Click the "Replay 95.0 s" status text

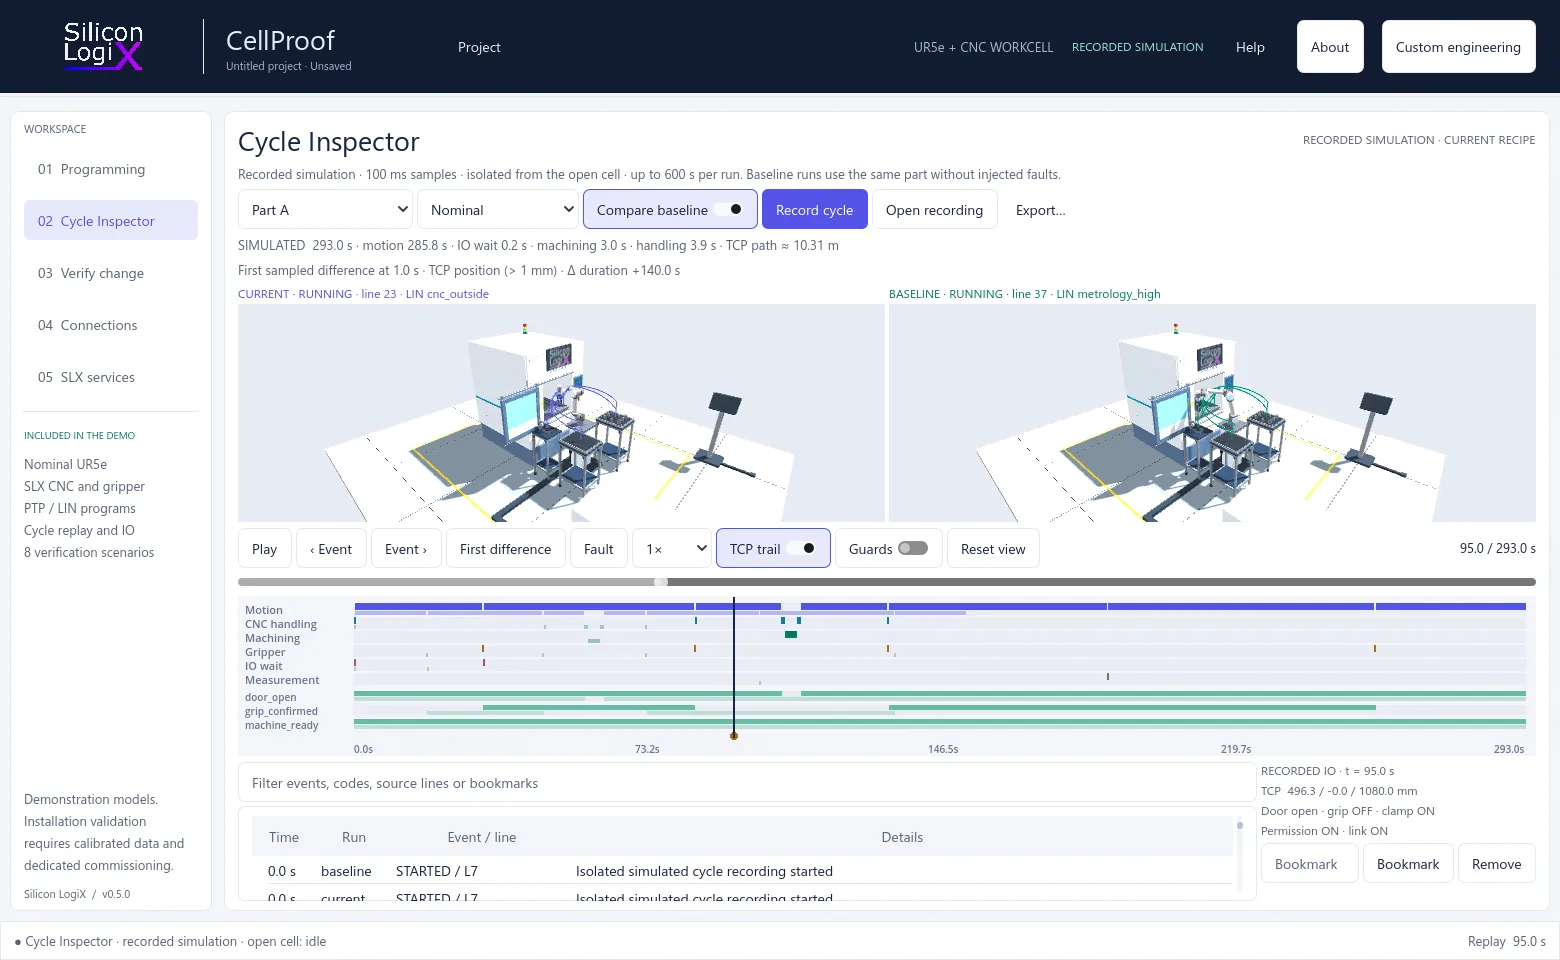(x=1507, y=942)
